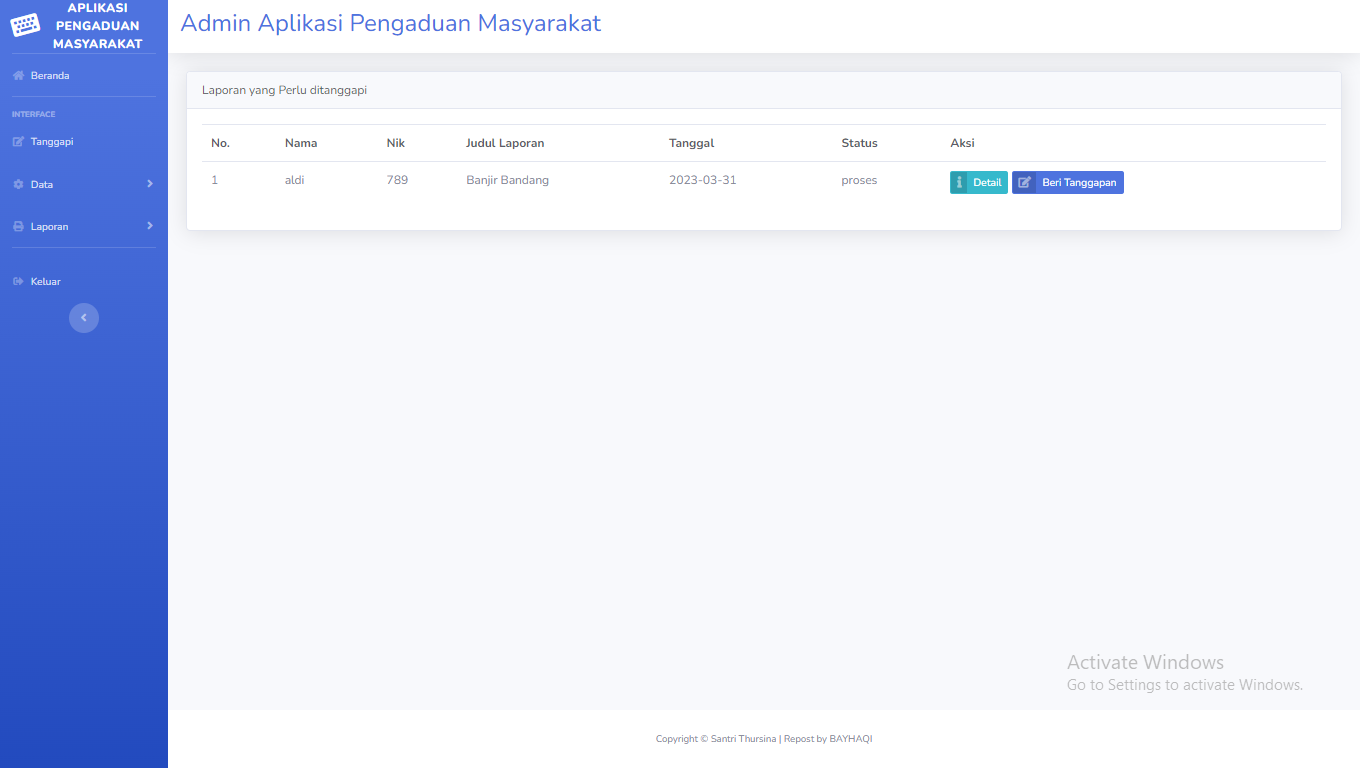Open Detail for the Banjir Bandang report
Viewport: 1360px width, 768px height.
(979, 183)
